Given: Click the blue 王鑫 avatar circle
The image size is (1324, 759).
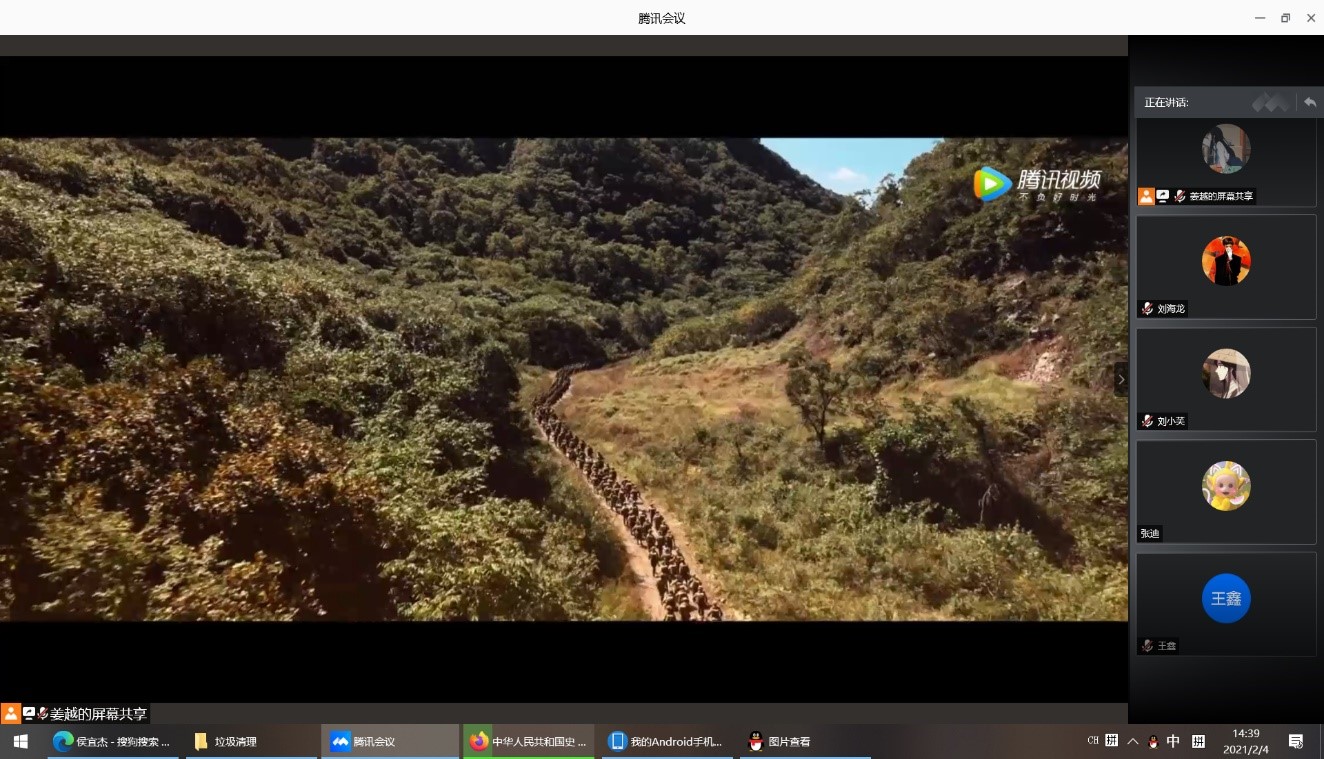Looking at the screenshot, I should (x=1226, y=598).
